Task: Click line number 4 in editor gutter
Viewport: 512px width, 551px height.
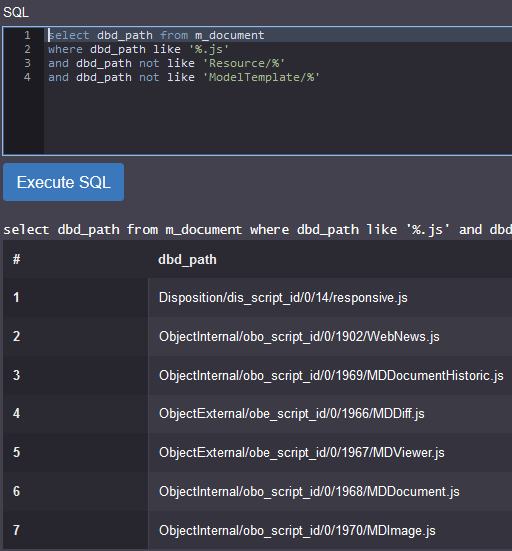Action: pyautogui.click(x=27, y=77)
